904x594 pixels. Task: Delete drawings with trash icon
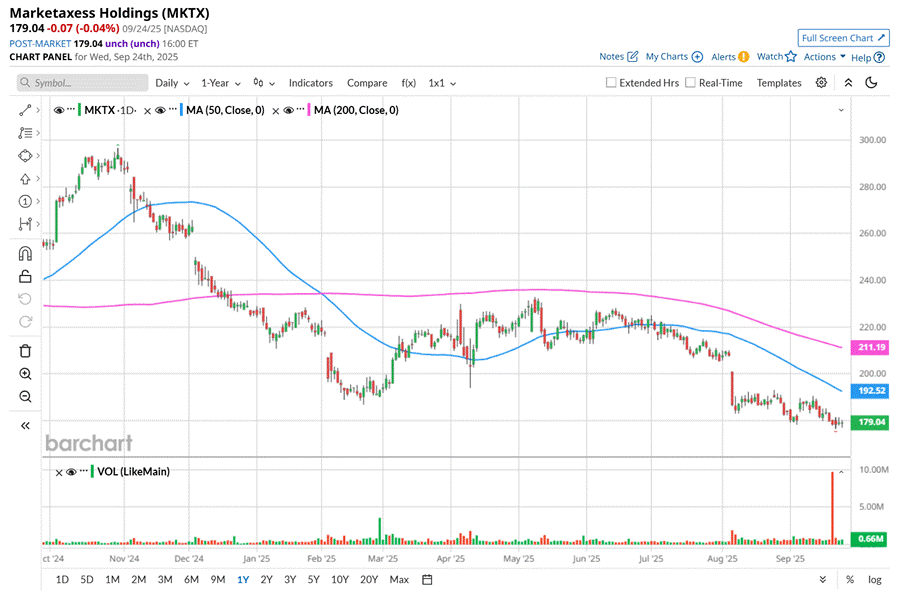25,351
